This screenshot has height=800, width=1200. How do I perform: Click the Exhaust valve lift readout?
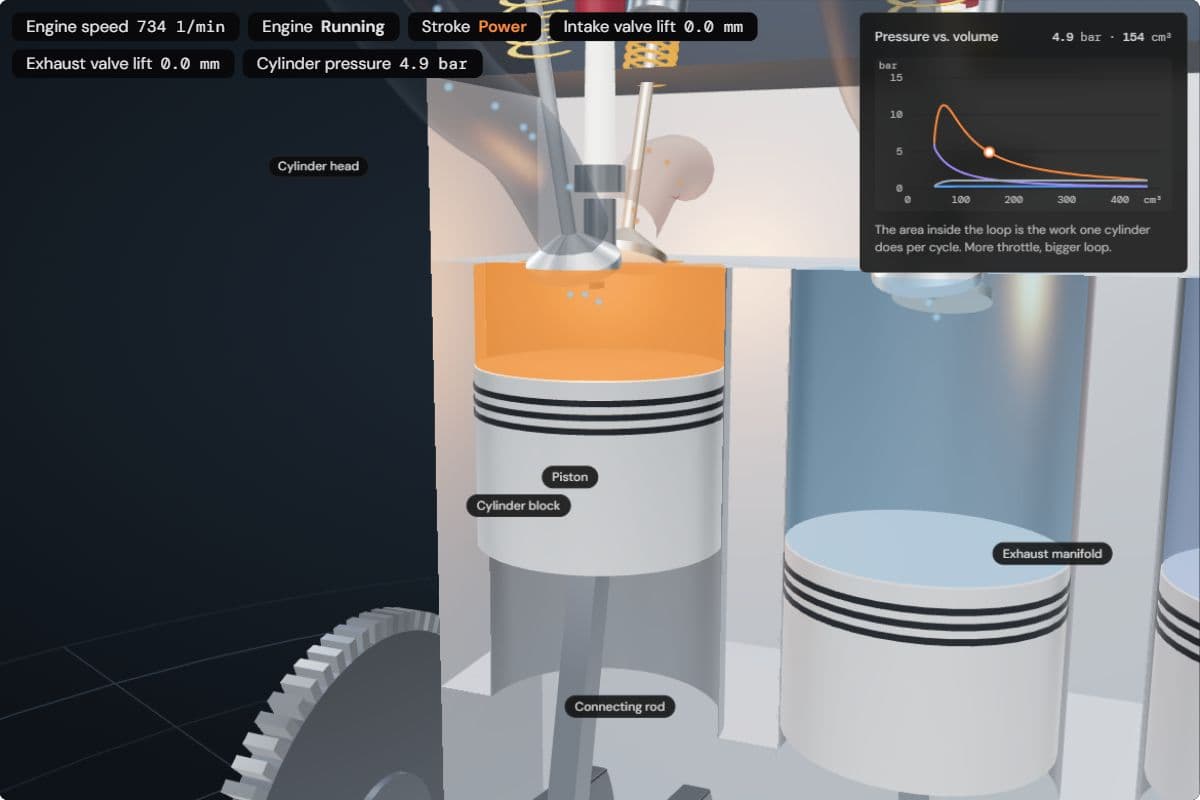pos(123,64)
